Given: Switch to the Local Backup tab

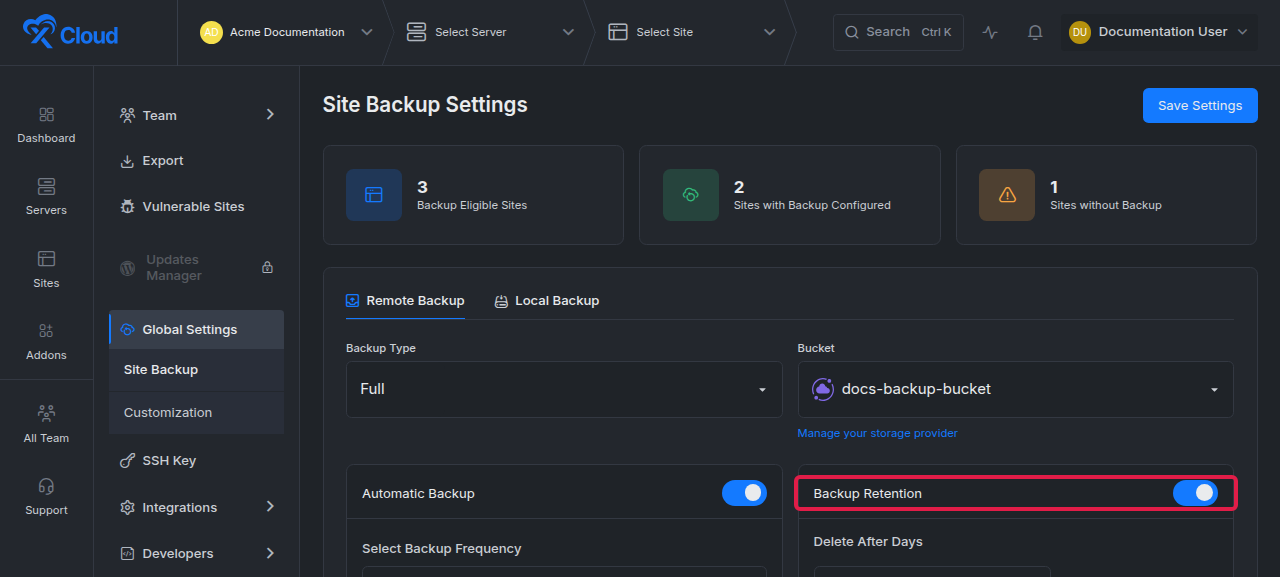Looking at the screenshot, I should point(547,301).
